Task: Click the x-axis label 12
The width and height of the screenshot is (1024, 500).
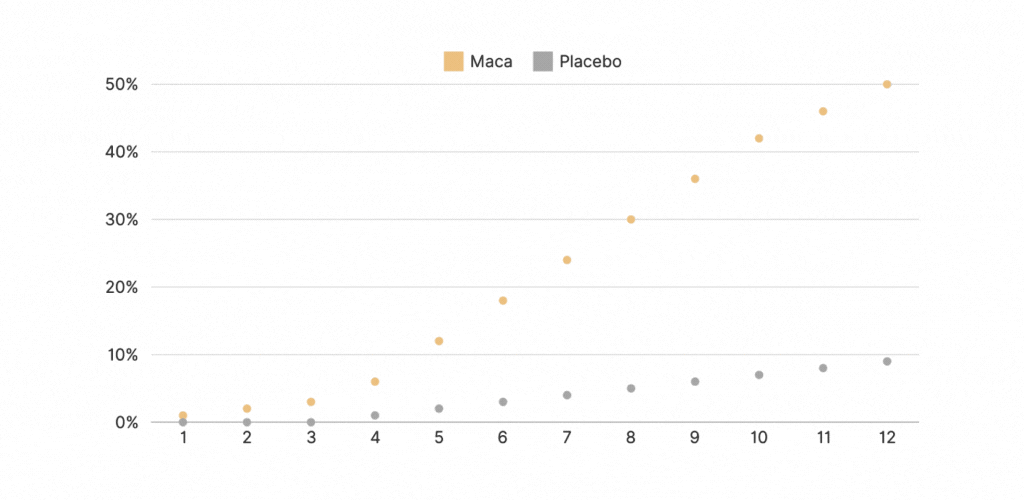Action: [887, 438]
